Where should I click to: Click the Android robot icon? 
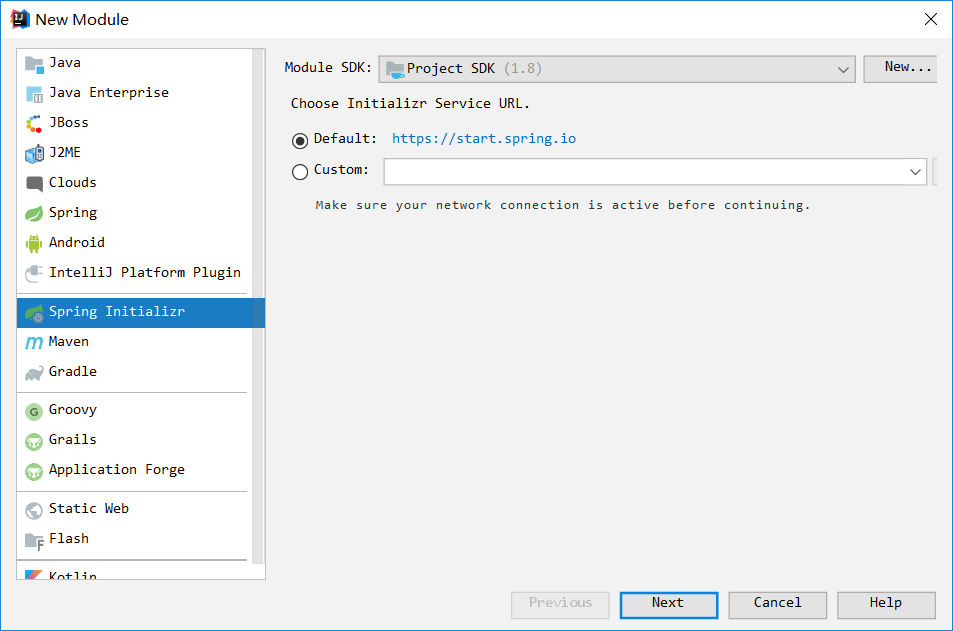(34, 243)
